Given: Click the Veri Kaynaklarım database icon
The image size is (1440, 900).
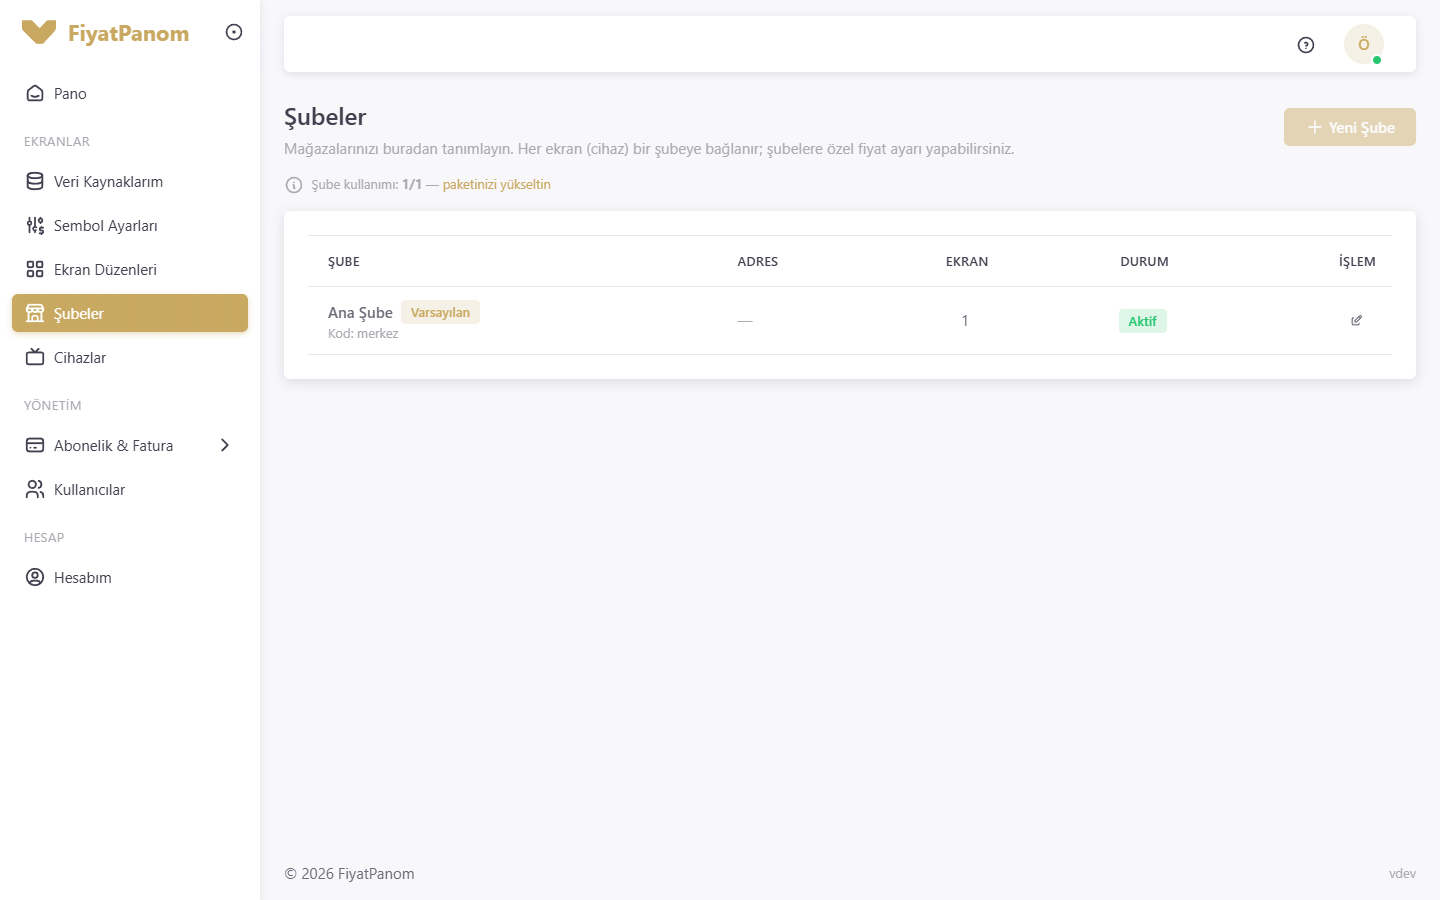Looking at the screenshot, I should pos(35,181).
